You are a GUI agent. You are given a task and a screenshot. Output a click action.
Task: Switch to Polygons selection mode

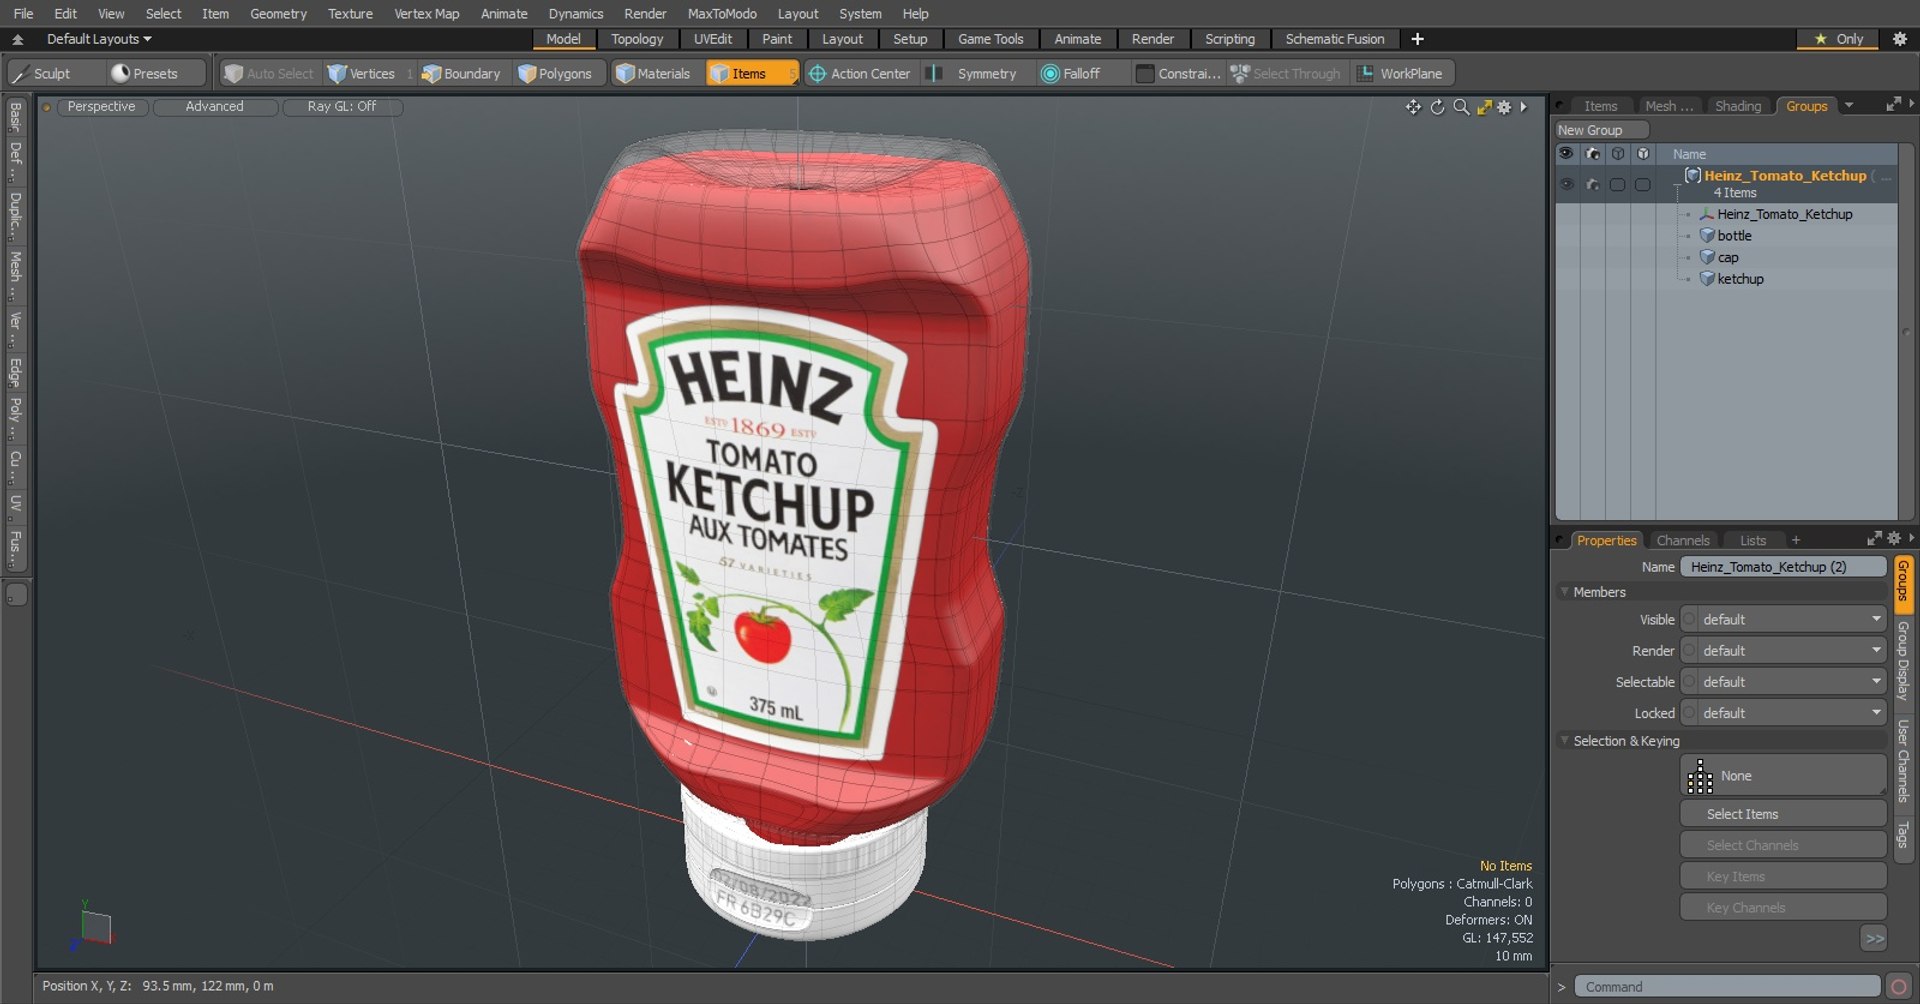click(x=556, y=73)
